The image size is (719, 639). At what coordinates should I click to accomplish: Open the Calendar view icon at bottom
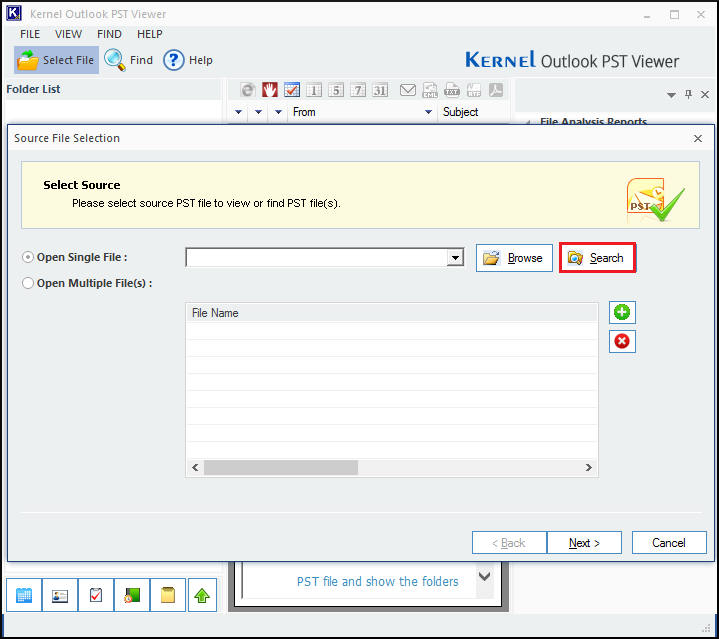point(24,595)
